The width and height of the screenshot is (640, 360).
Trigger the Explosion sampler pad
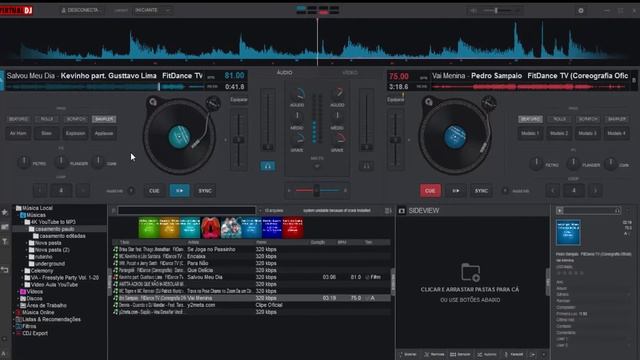pos(76,133)
